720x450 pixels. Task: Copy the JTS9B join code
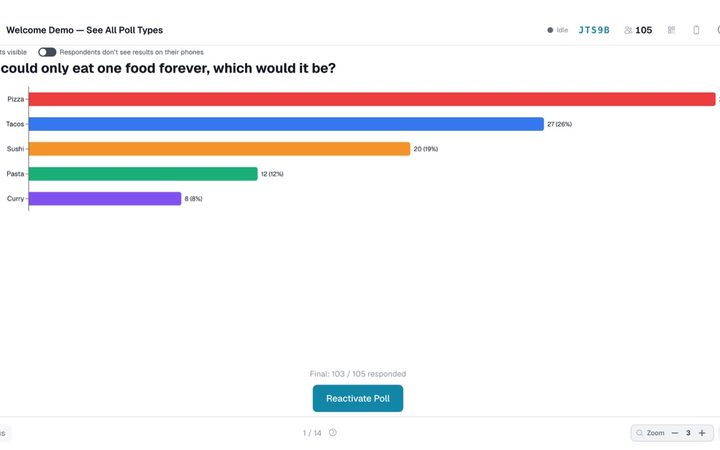[594, 30]
